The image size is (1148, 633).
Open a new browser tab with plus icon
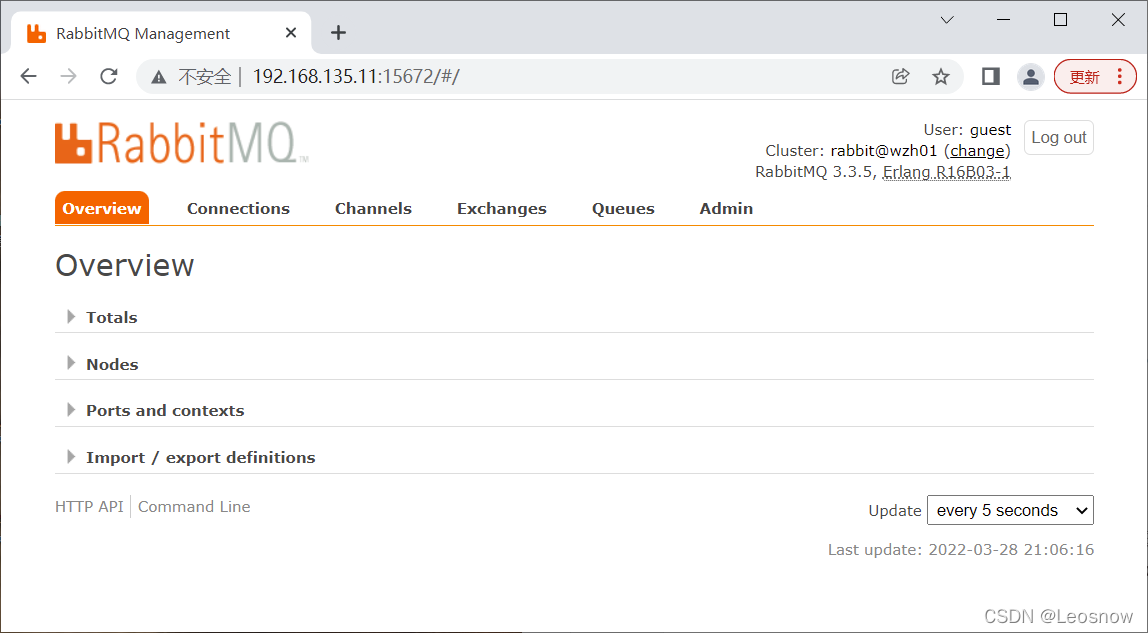click(338, 32)
